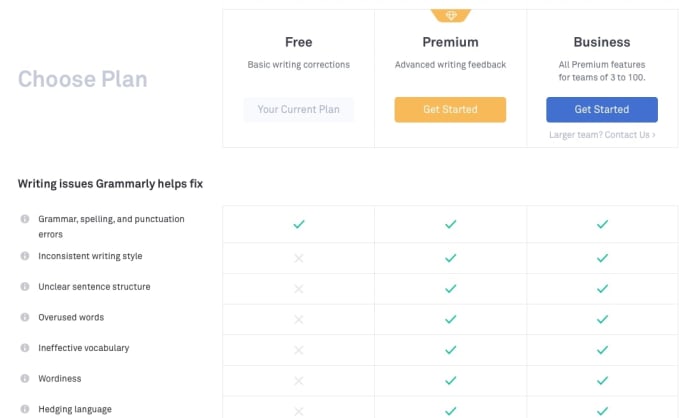Click info icon beside Overused words
The width and height of the screenshot is (700, 418).
(25, 317)
